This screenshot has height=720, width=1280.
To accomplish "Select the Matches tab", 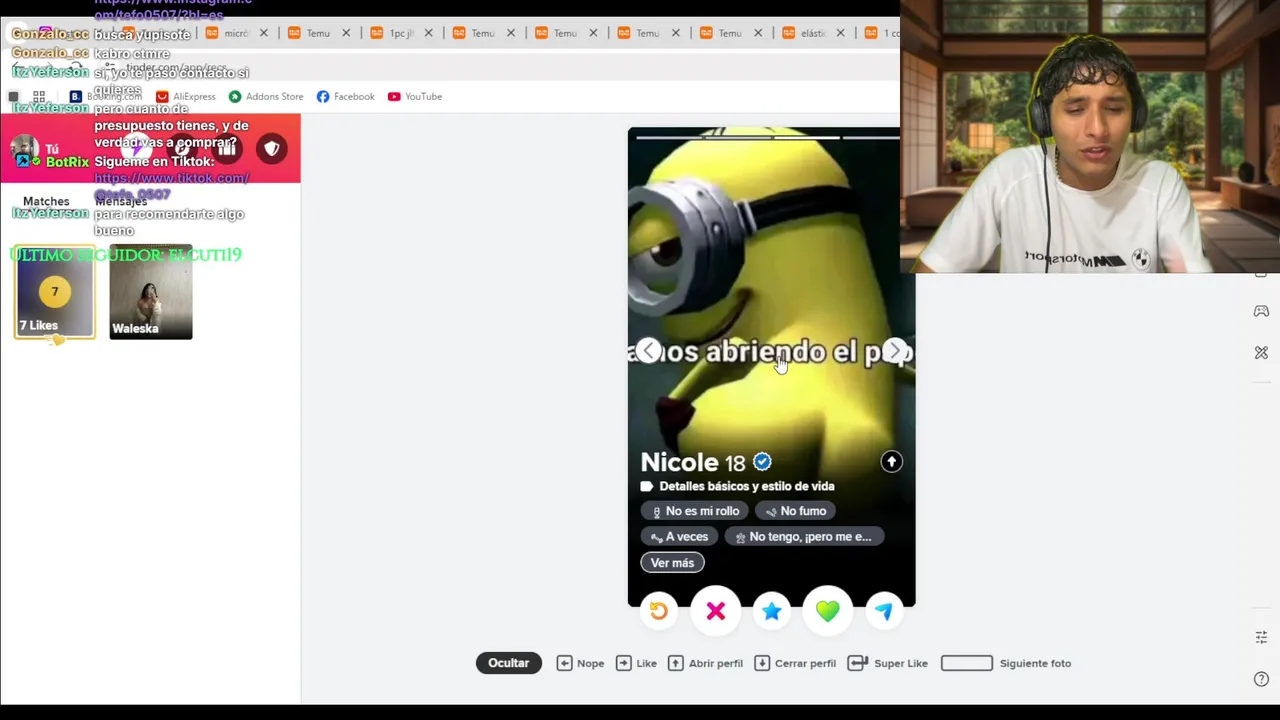I will (46, 201).
